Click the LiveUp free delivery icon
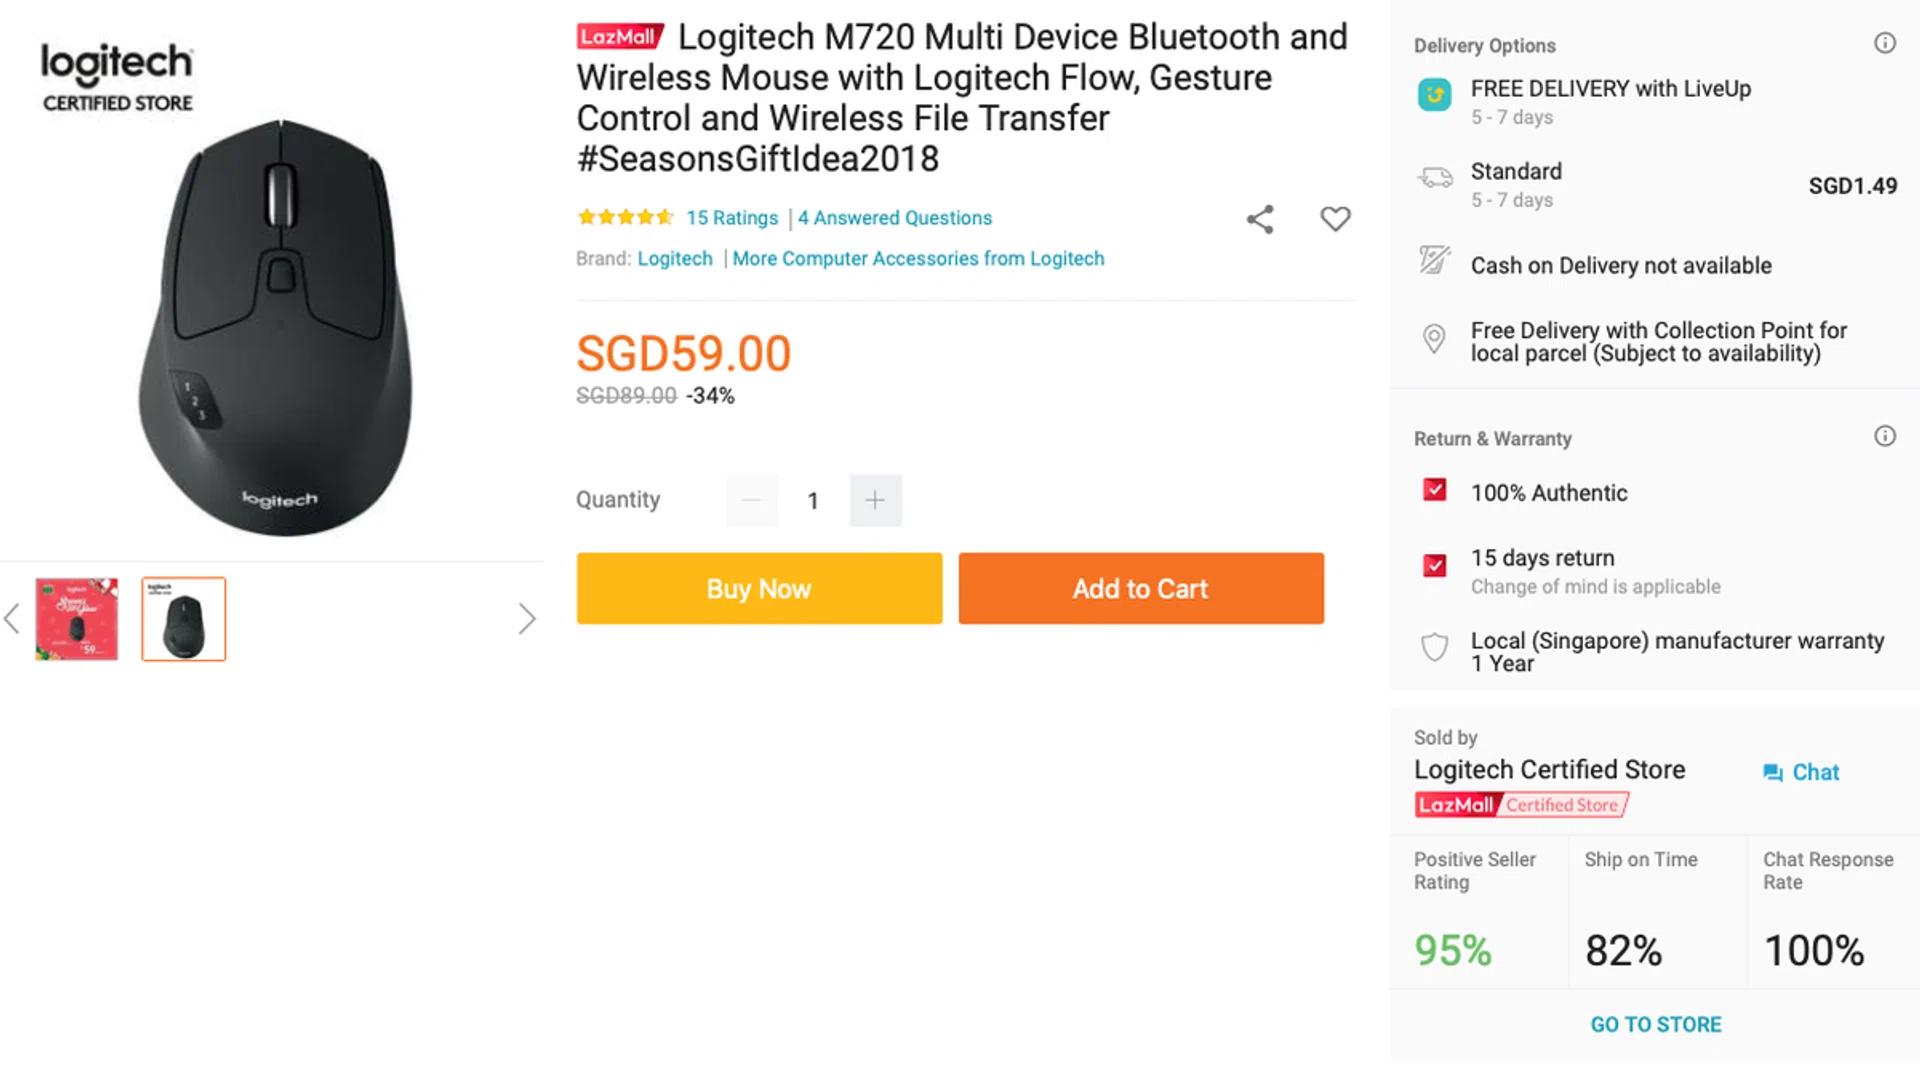The image size is (1920, 1069). pos(1434,95)
